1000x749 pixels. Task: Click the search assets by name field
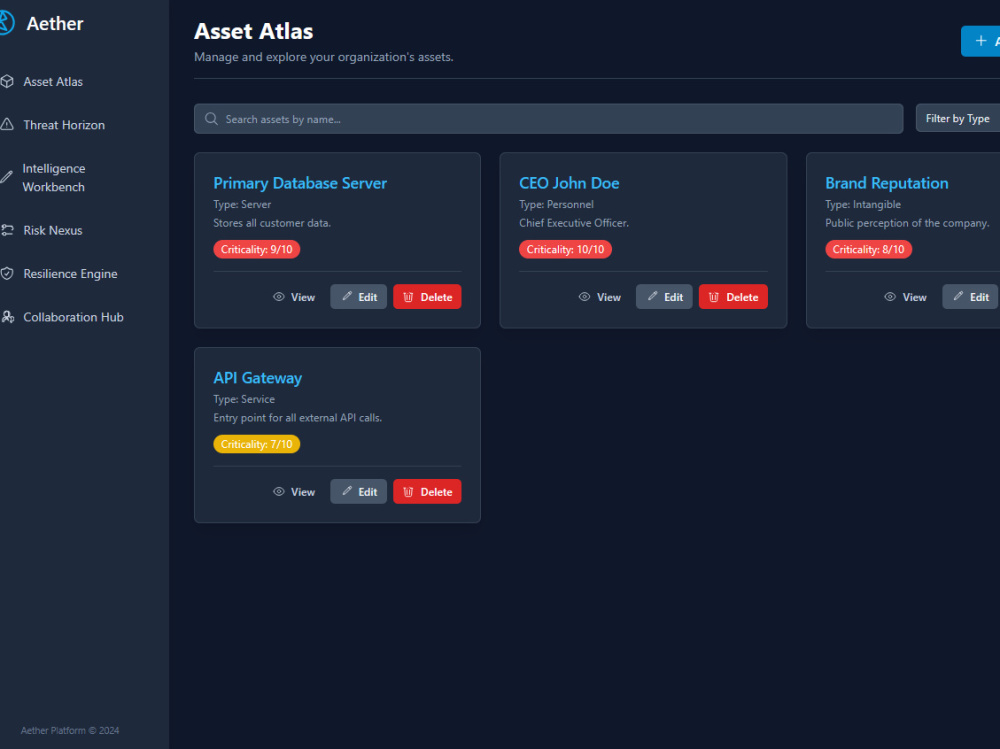[x=548, y=119]
